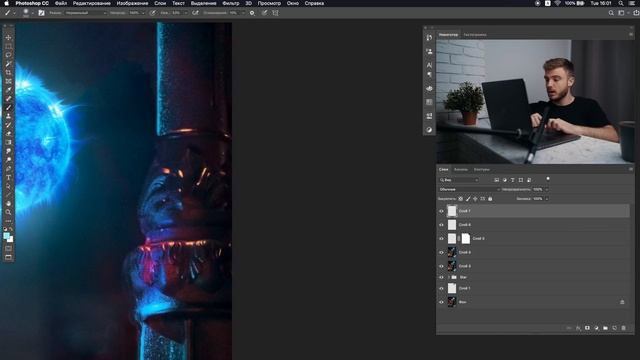Hide the Слой 1 layer
The image size is (640, 360).
point(441,289)
